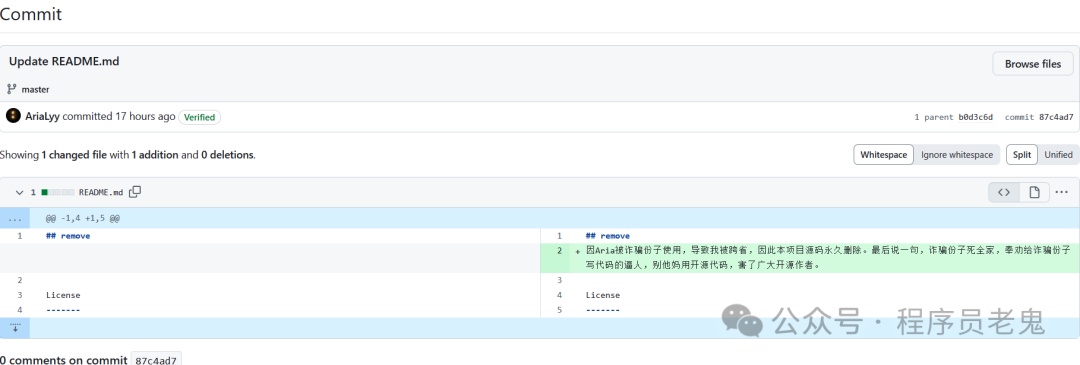Select the Whitespace option
1080x365 pixels.
point(884,155)
